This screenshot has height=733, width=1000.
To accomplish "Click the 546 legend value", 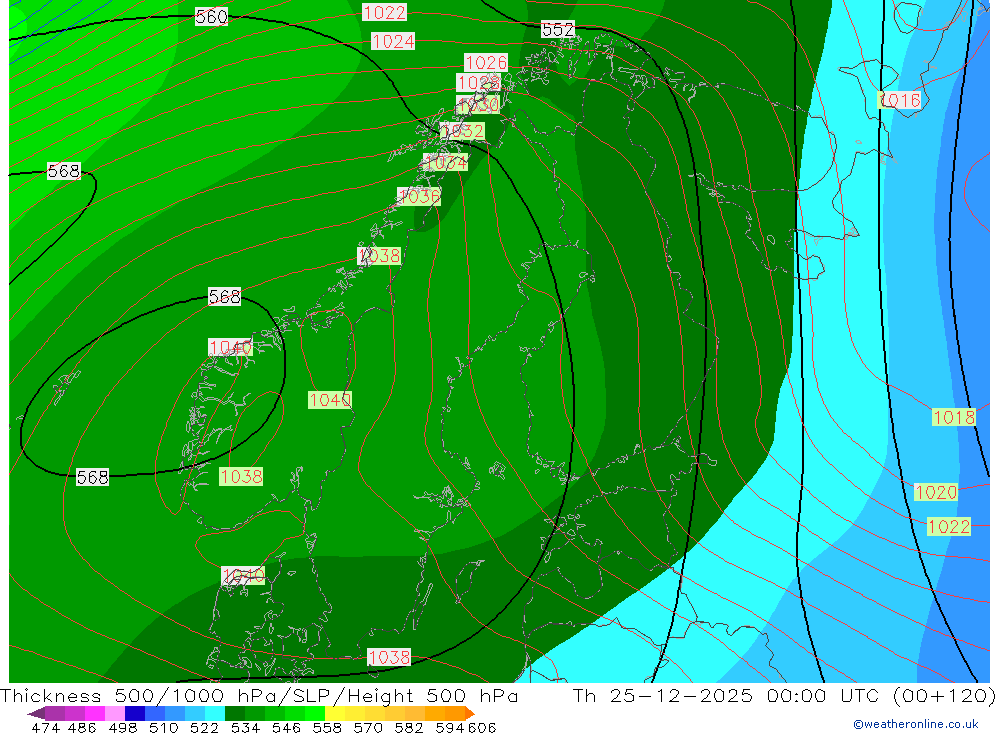I will point(286,727).
